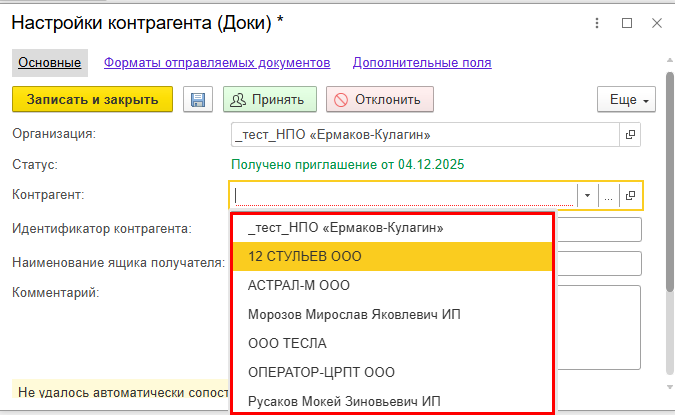This screenshot has width=675, height=415.
Task: Expand the Контрагент dropdown arrow
Action: point(588,196)
